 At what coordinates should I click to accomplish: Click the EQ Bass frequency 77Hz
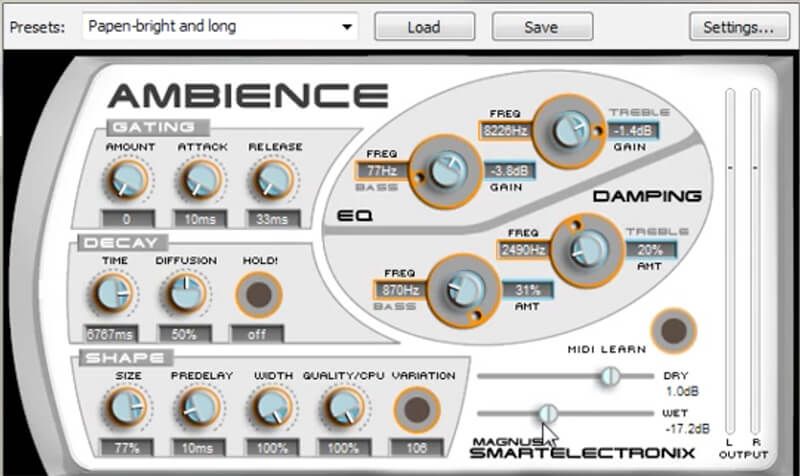pos(383,171)
